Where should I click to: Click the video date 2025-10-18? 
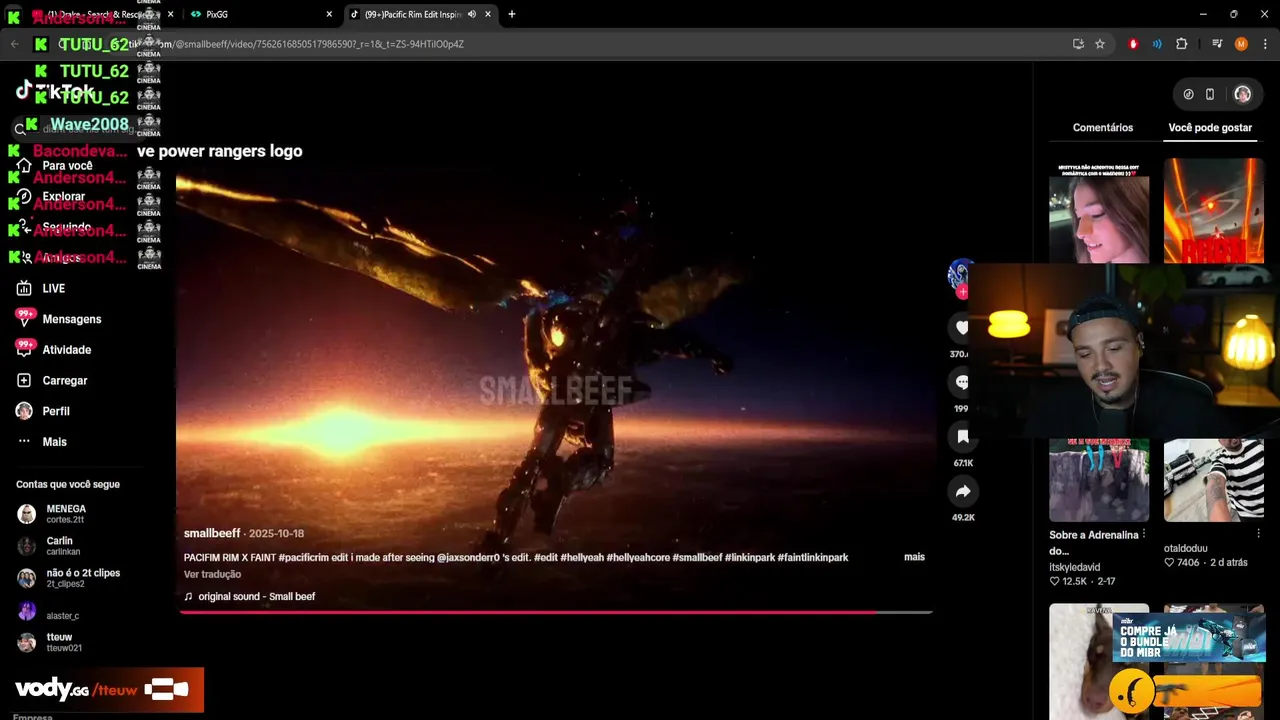pyautogui.click(x=276, y=533)
